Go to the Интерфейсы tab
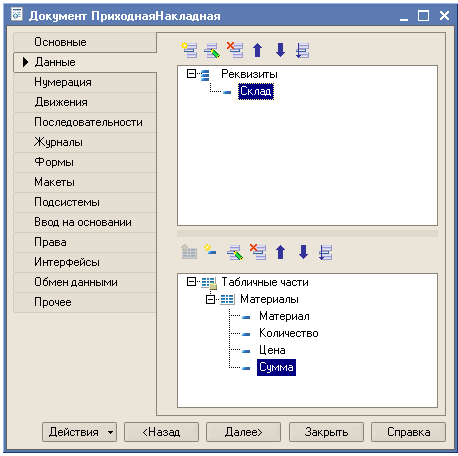The height and width of the screenshot is (456, 458). pyautogui.click(x=85, y=262)
